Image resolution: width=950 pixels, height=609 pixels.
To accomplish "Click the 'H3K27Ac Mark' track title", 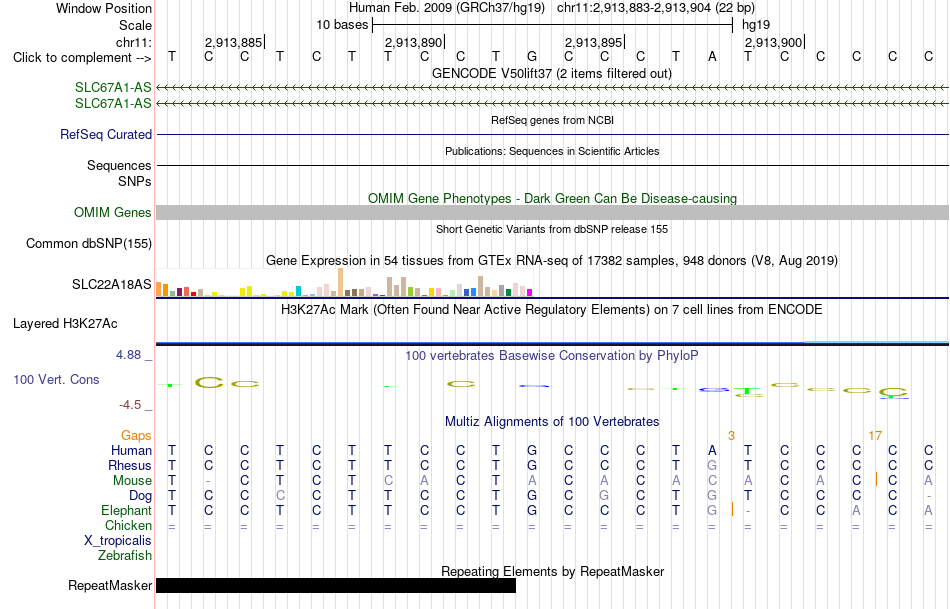I will pyautogui.click(x=552, y=310).
